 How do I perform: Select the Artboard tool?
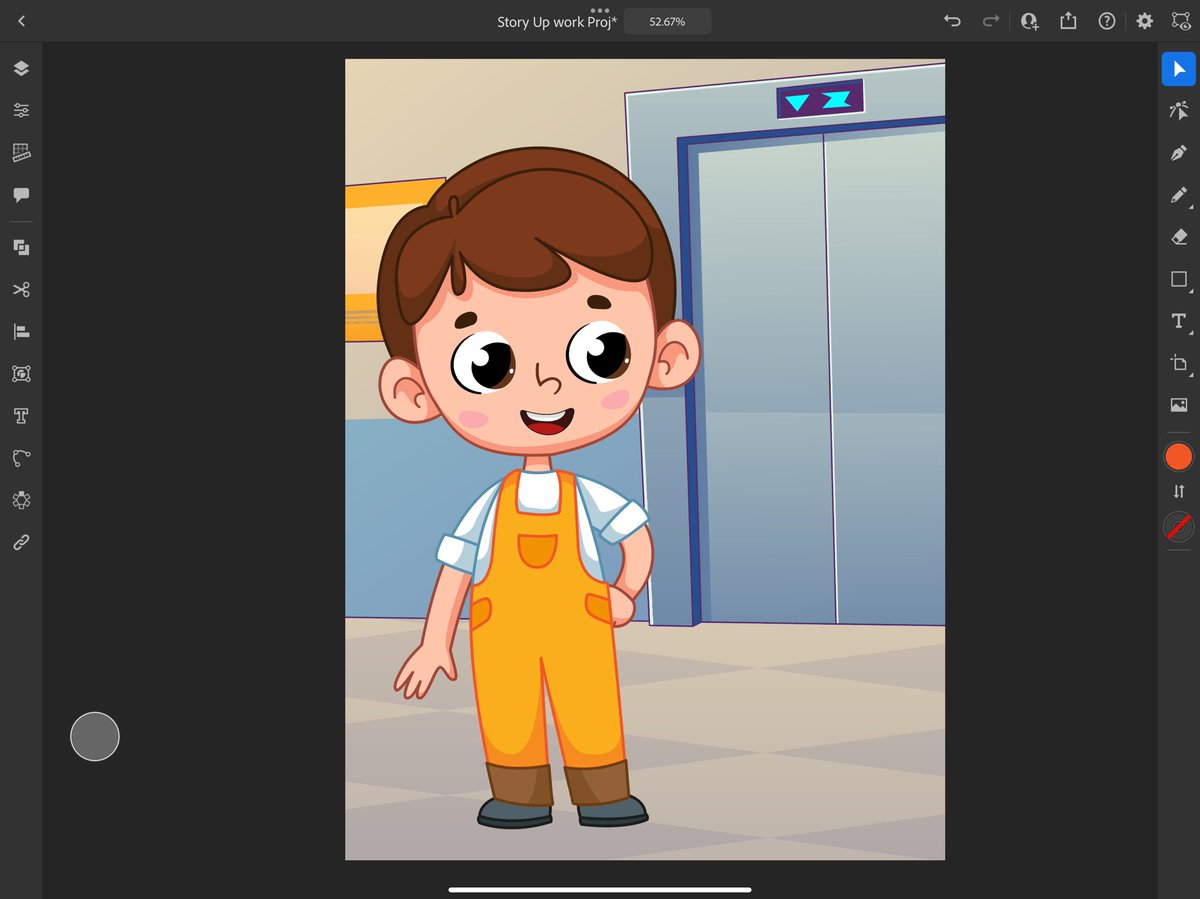[x=1179, y=363]
